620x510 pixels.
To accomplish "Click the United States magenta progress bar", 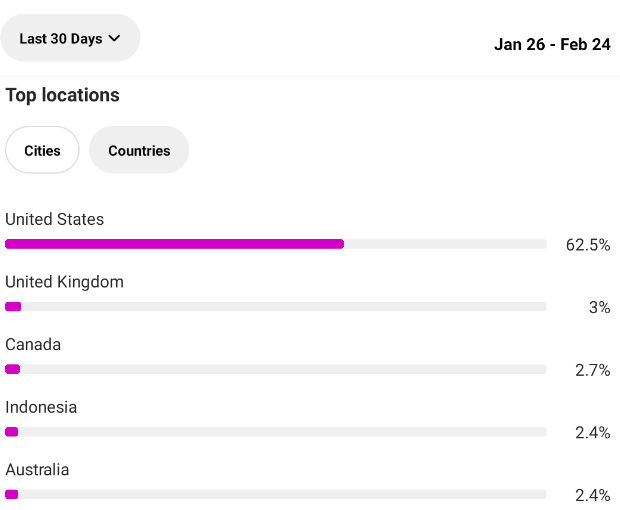I will 174,244.
